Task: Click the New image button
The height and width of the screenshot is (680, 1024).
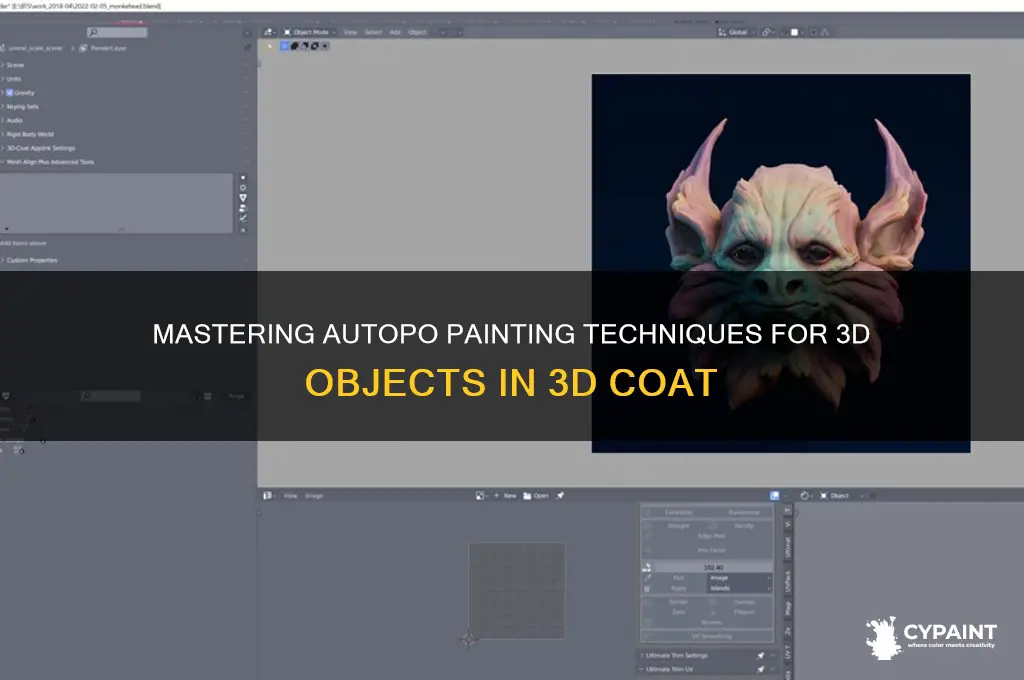Action: click(505, 496)
